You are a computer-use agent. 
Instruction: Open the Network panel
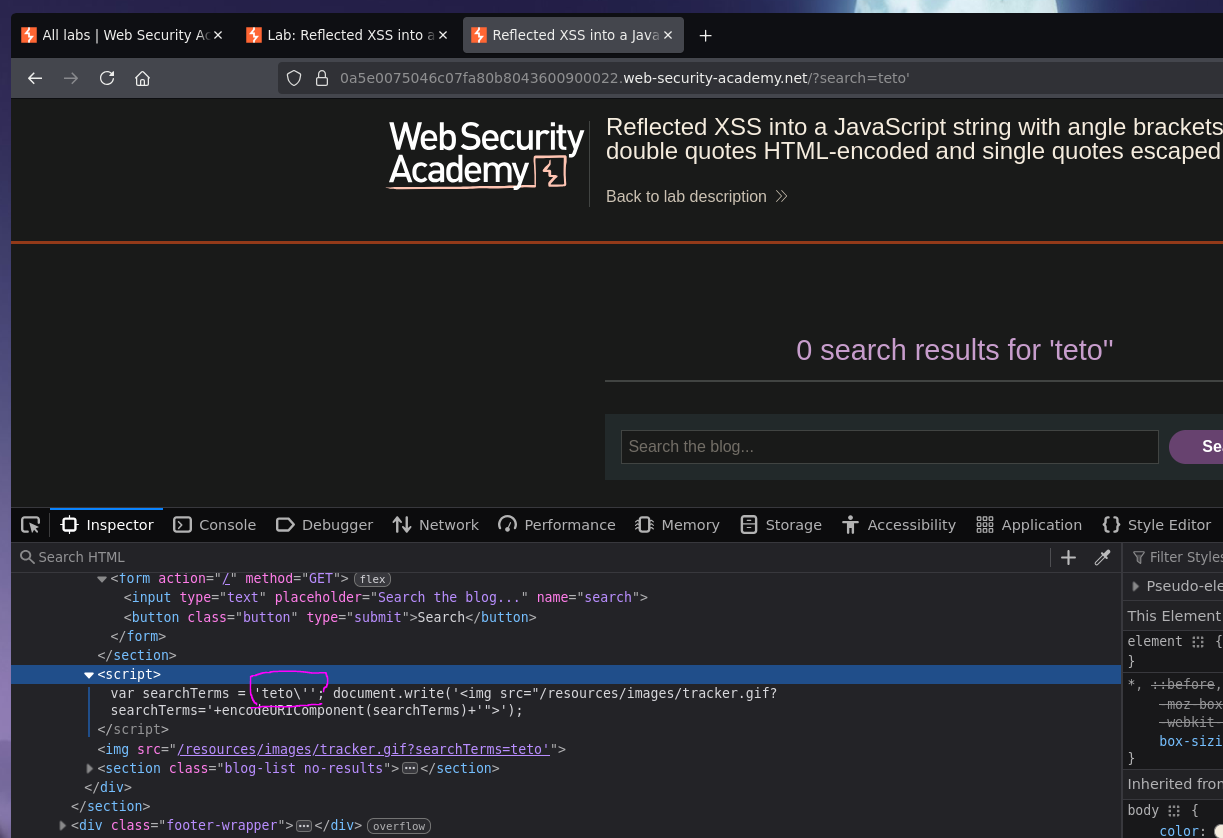[x=436, y=525]
